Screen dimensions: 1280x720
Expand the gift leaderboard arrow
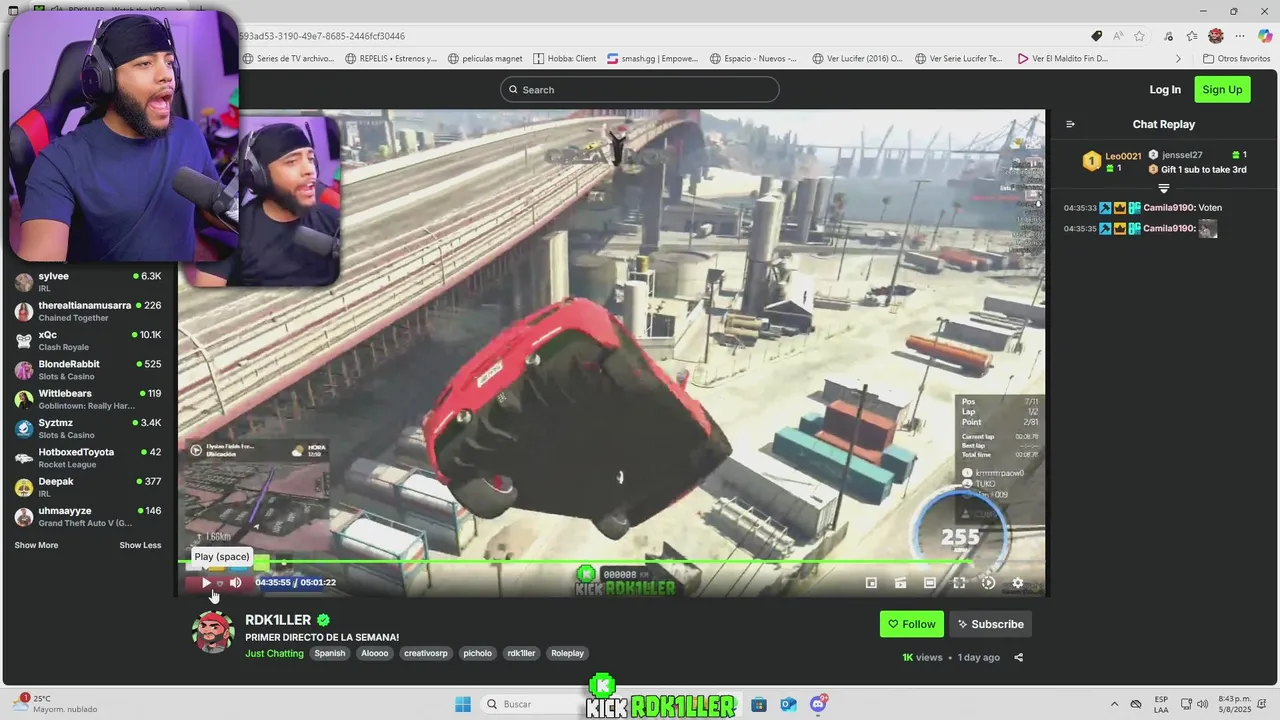click(1164, 188)
